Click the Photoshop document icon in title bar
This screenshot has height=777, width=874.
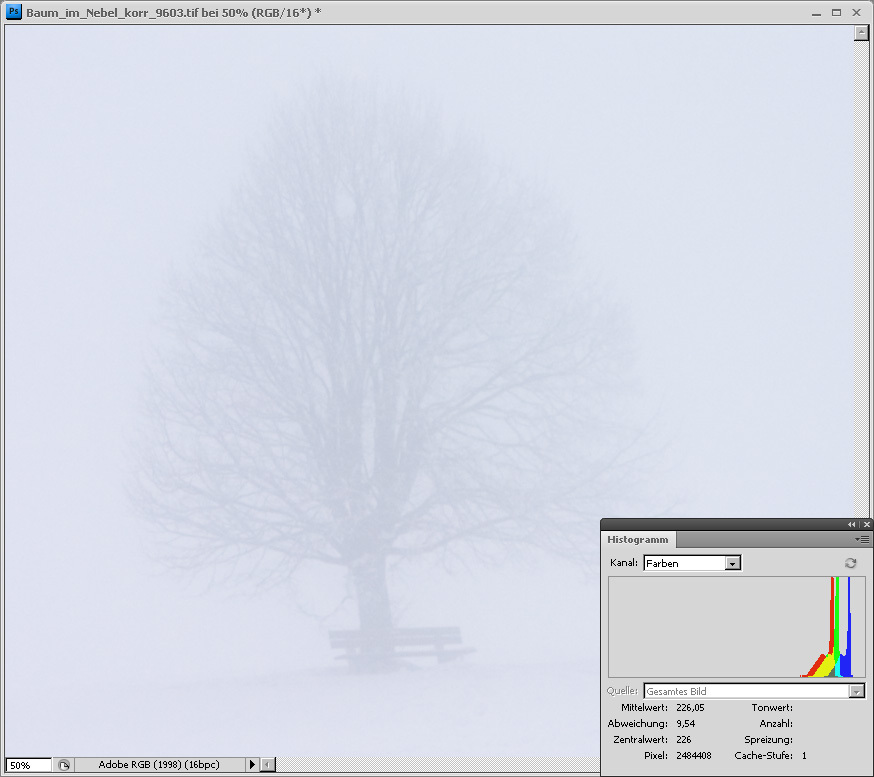pyautogui.click(x=14, y=13)
